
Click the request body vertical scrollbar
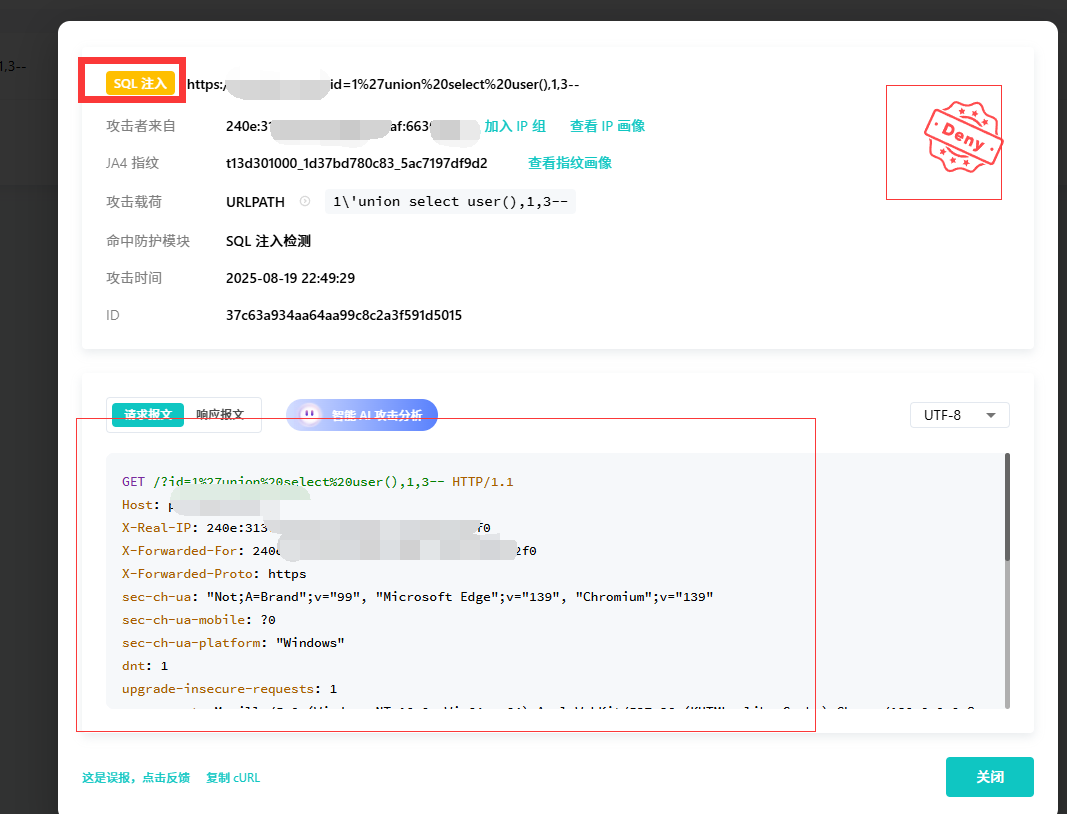pyautogui.click(x=1006, y=580)
